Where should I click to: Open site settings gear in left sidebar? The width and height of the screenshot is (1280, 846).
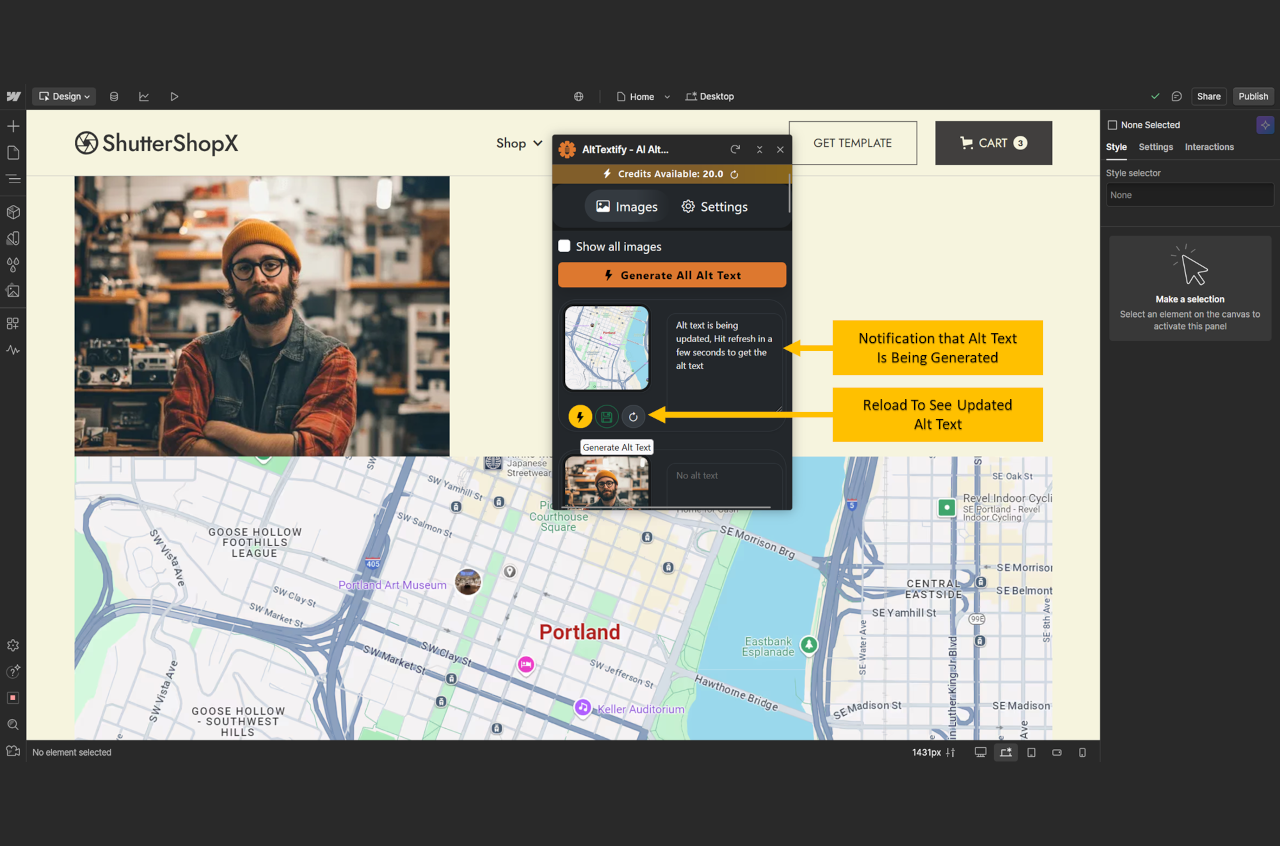[x=13, y=646]
